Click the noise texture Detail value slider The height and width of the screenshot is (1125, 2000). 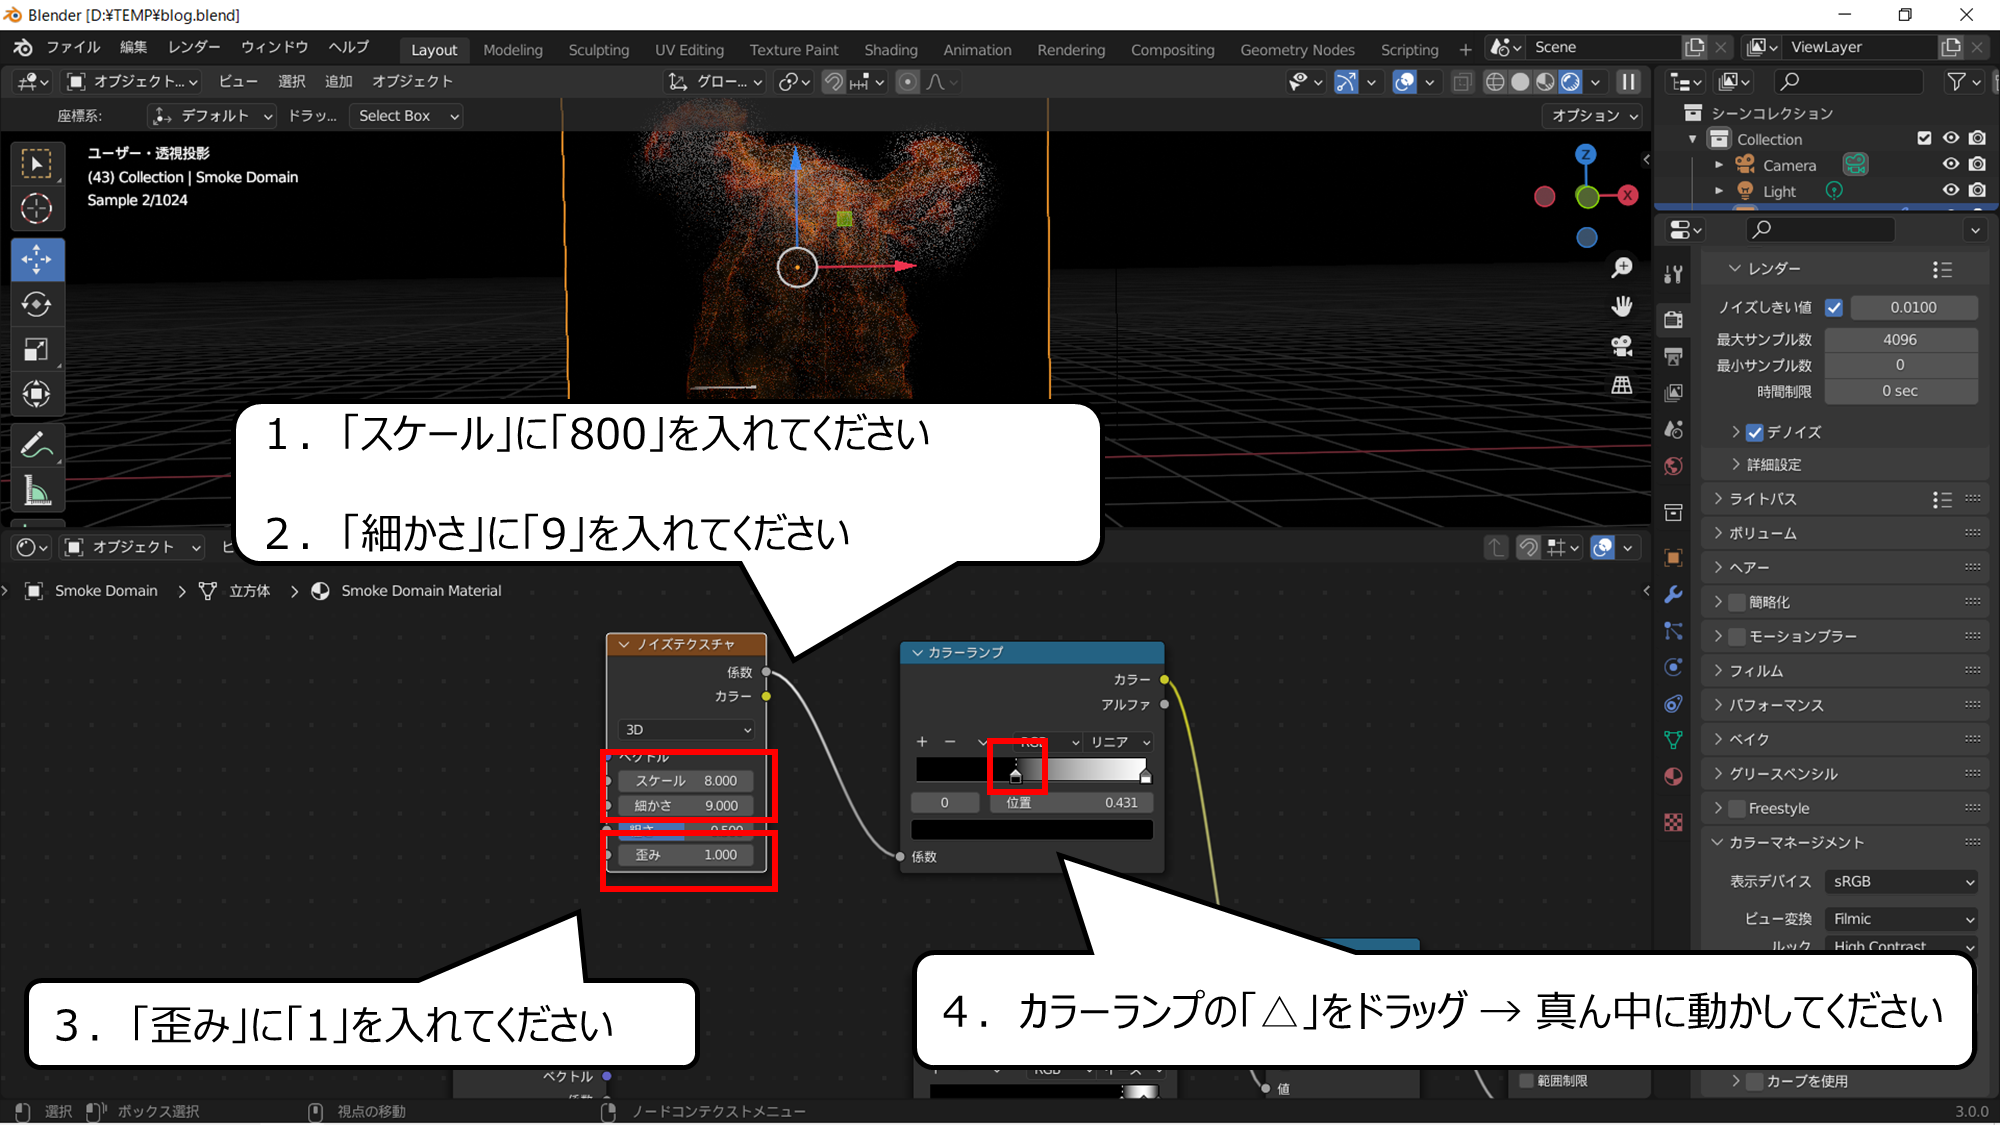pyautogui.click(x=686, y=805)
